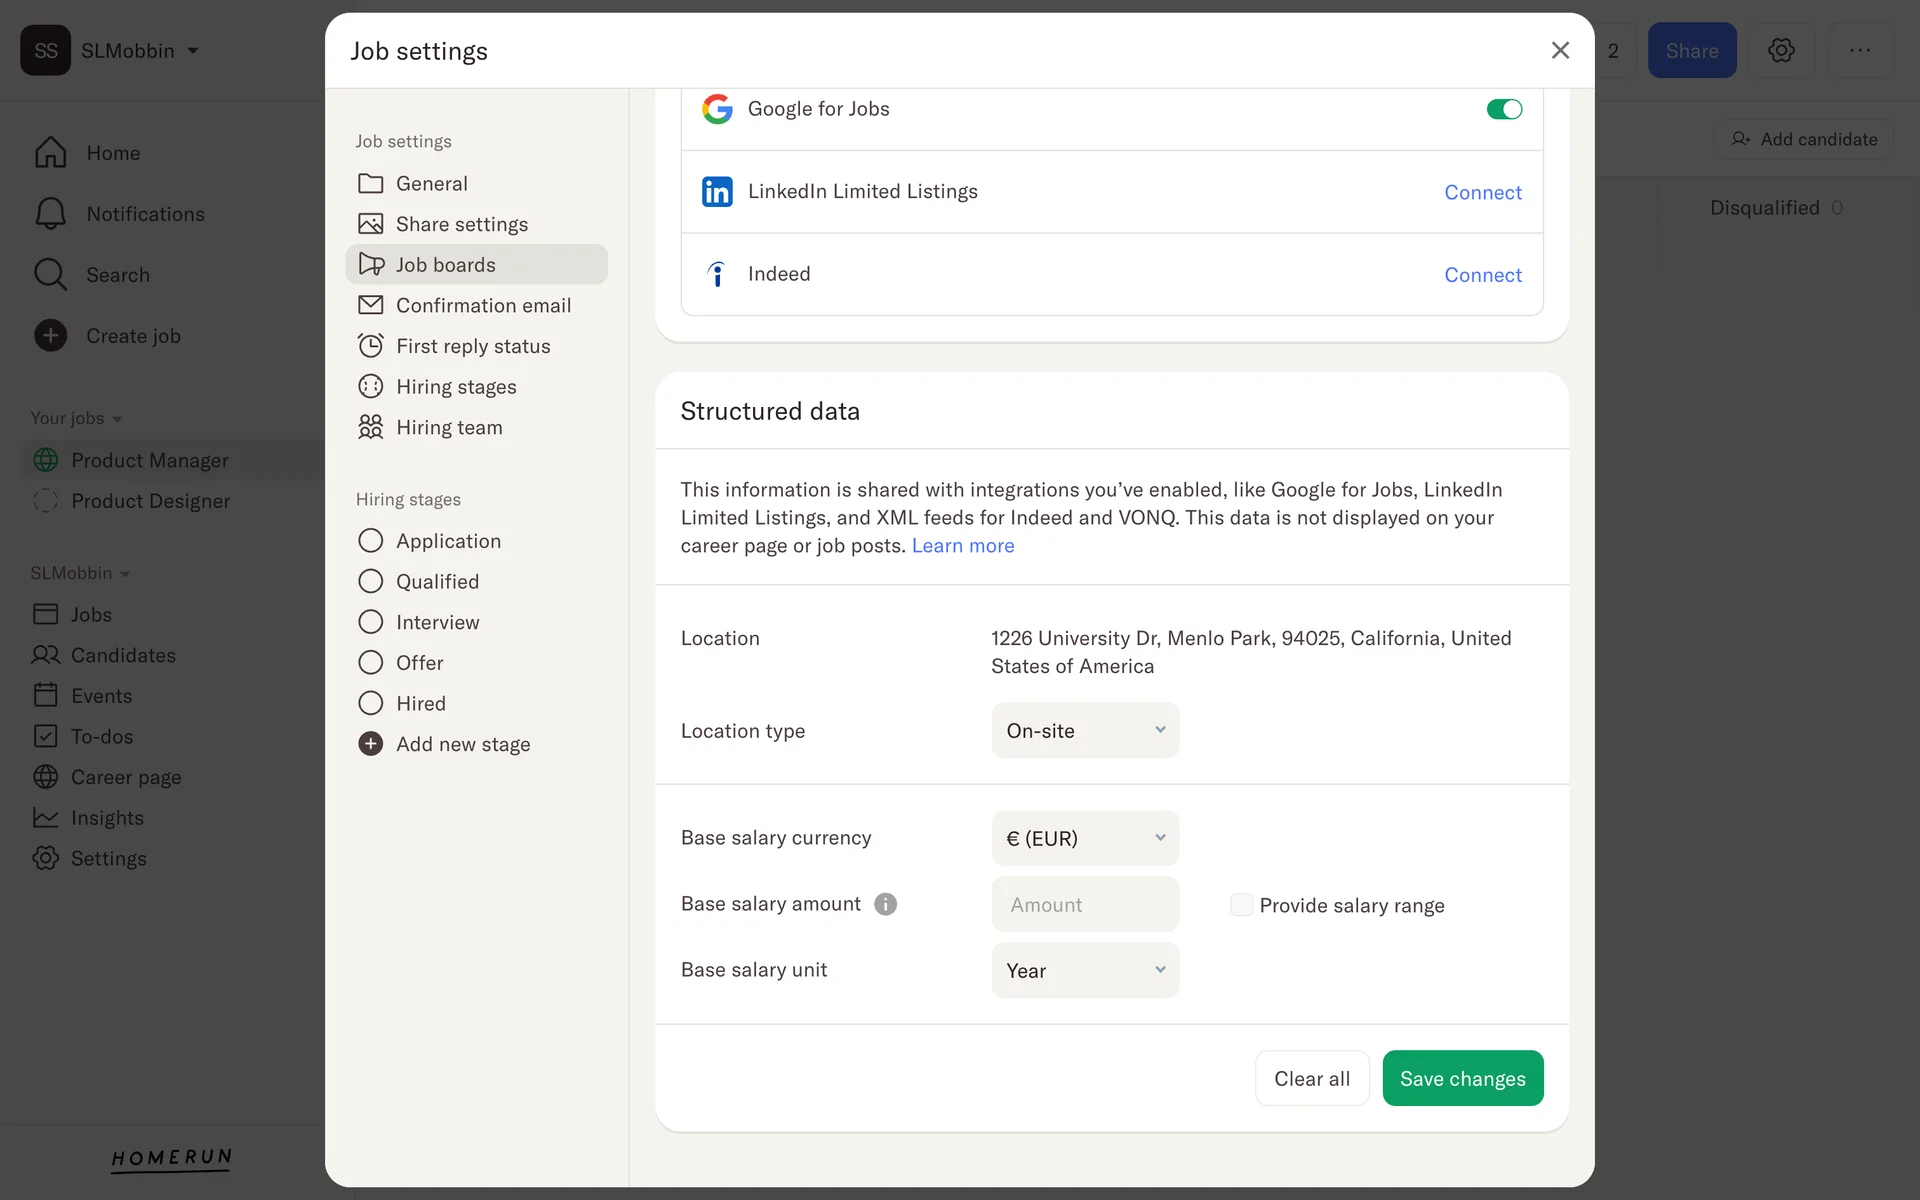Click the Save changes button
Image resolution: width=1920 pixels, height=1200 pixels.
1462,1078
